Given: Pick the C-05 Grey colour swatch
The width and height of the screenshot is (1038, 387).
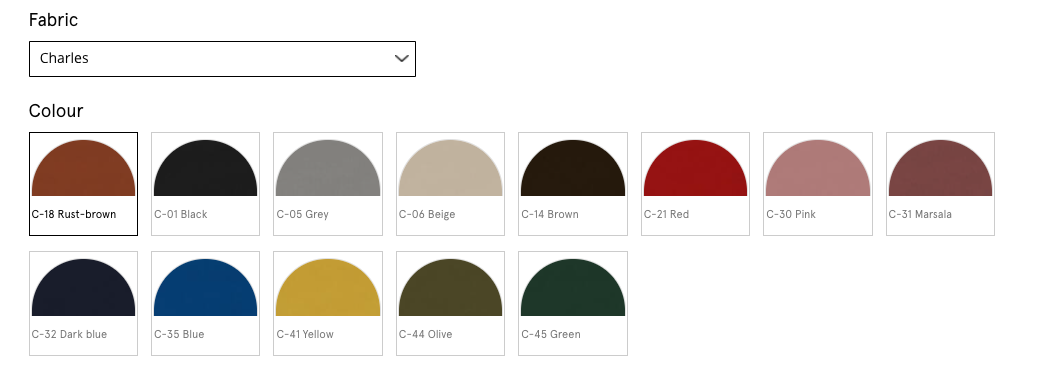Looking at the screenshot, I should click(x=328, y=184).
